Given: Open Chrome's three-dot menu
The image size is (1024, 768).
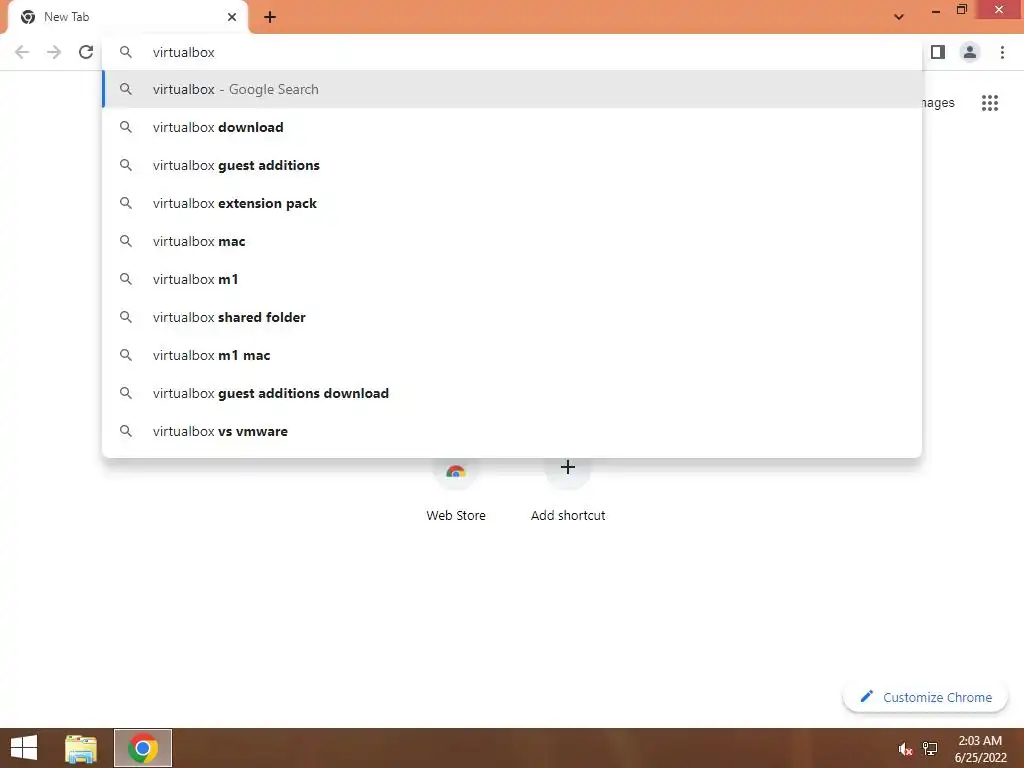Looking at the screenshot, I should point(1002,52).
